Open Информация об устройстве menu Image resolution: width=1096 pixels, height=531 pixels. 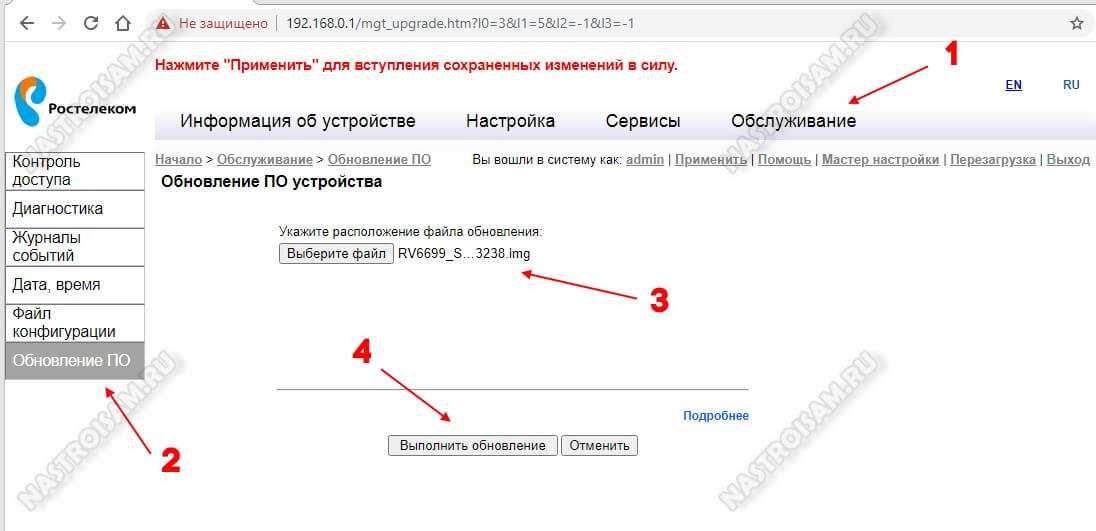click(x=297, y=121)
